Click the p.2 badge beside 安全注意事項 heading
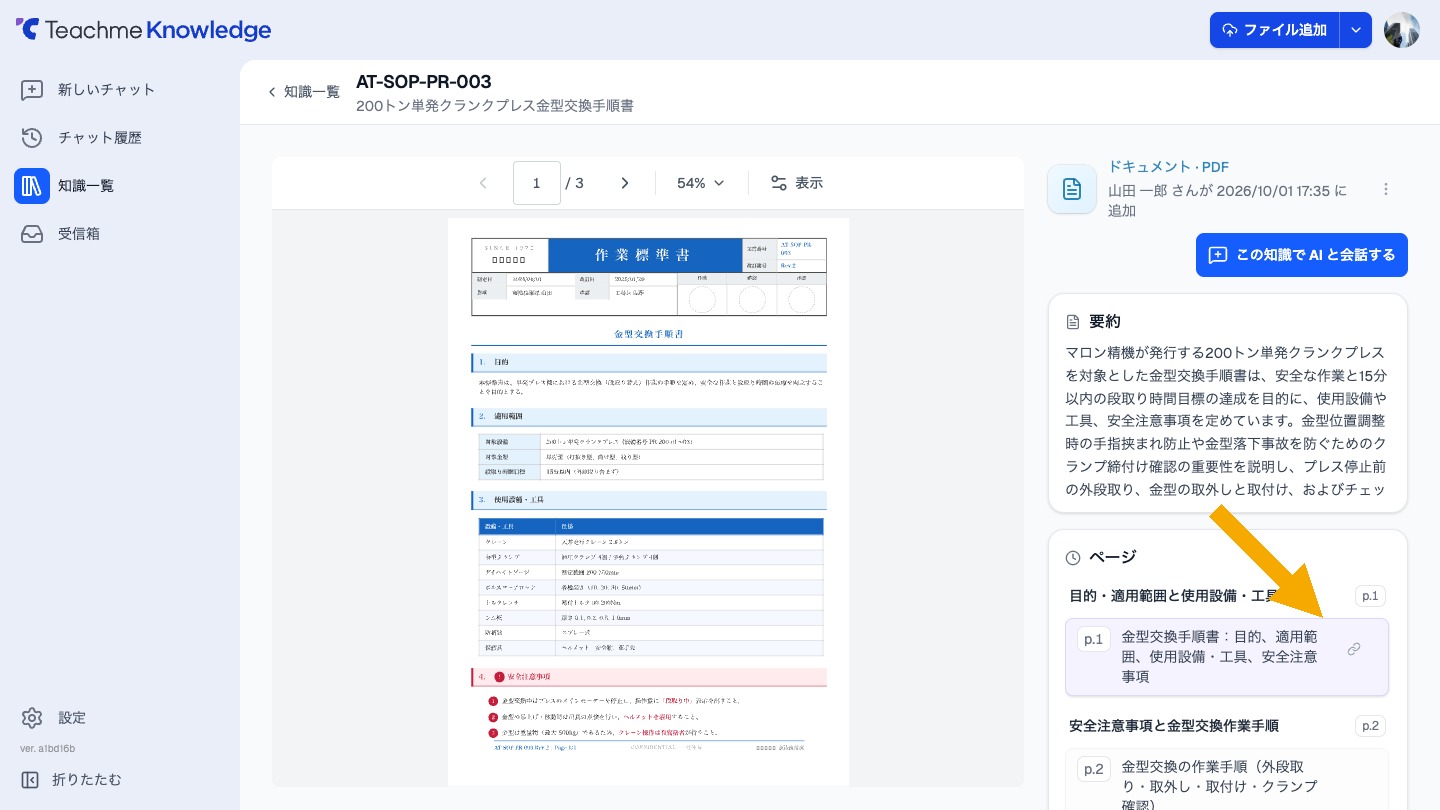 click(x=1370, y=726)
